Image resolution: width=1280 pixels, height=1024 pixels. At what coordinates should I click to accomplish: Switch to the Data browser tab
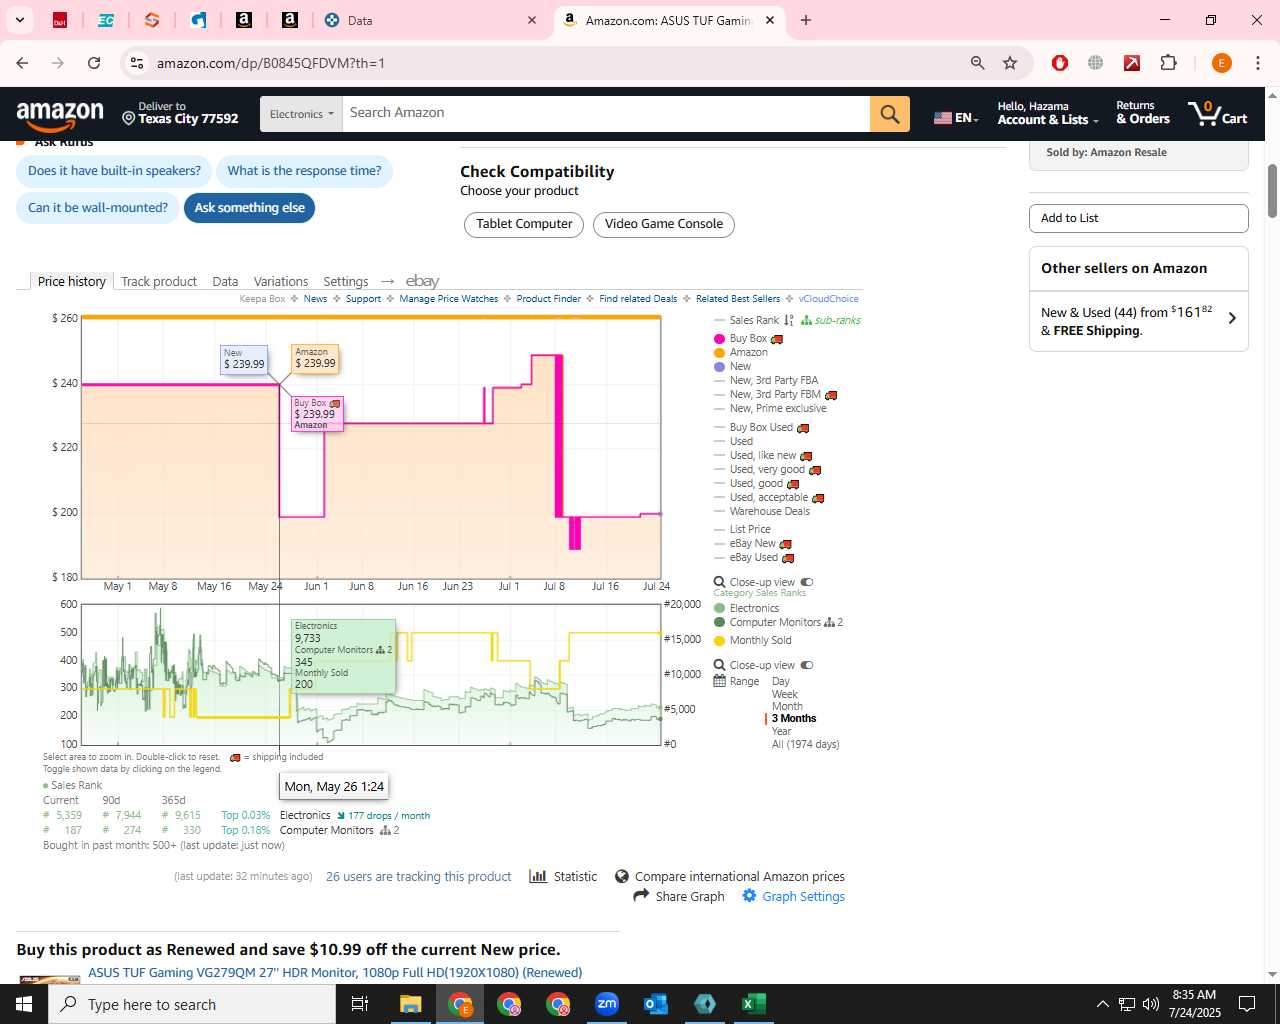pyautogui.click(x=431, y=20)
